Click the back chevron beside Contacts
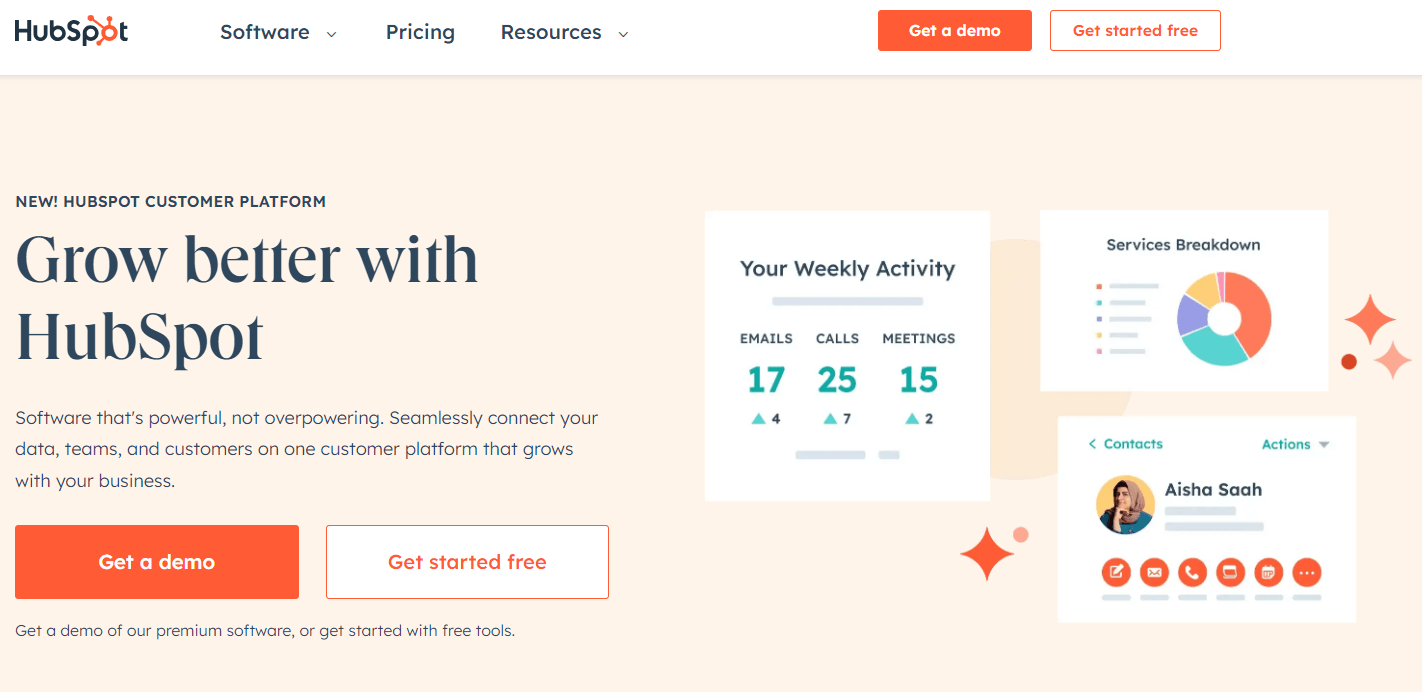The image size is (1422, 692). tap(1092, 443)
